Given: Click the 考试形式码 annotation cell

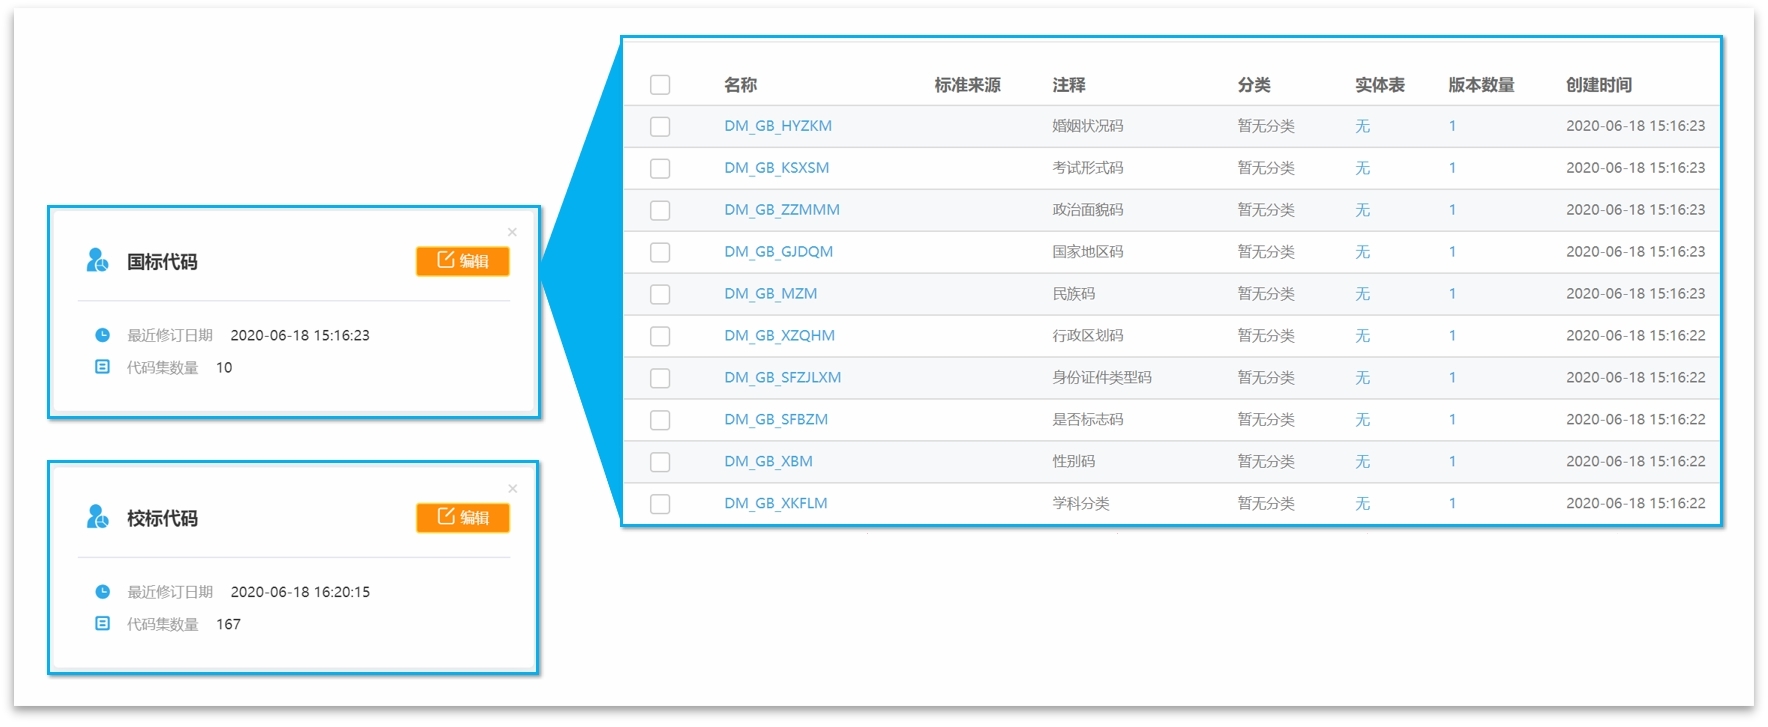Looking at the screenshot, I should click(x=1088, y=168).
